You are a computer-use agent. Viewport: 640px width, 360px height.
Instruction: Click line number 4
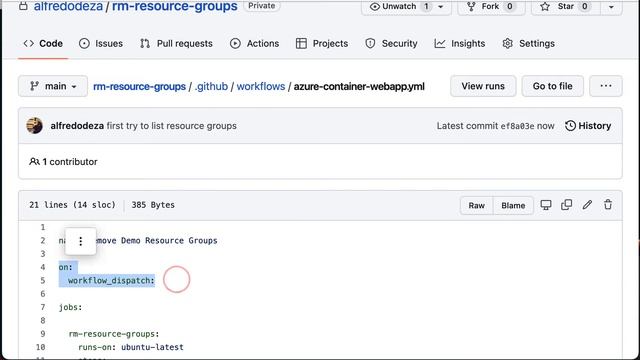[42, 267]
